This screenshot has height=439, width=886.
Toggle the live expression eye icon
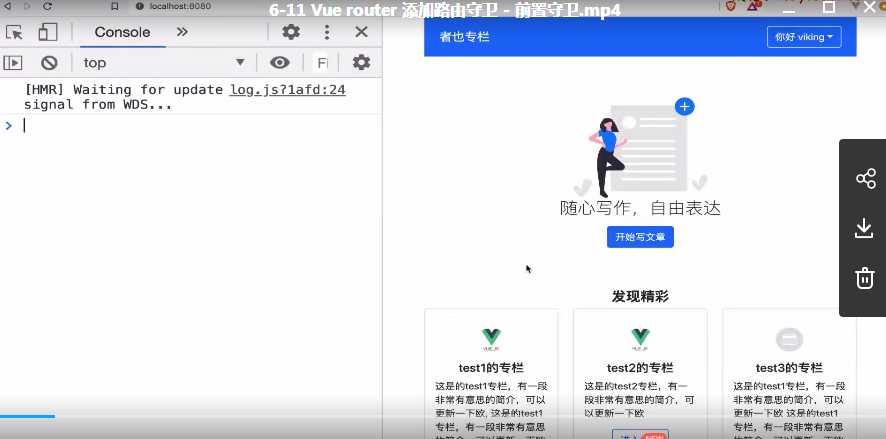(x=280, y=63)
